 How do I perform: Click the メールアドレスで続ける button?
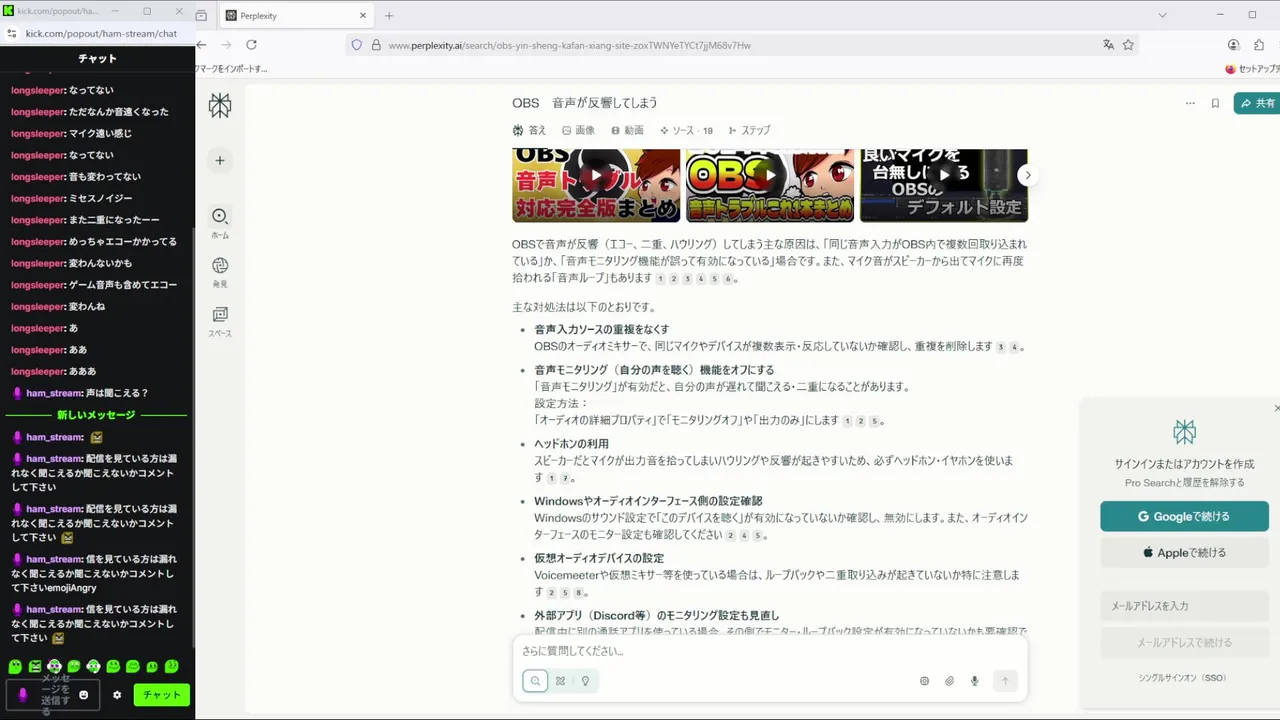click(x=1184, y=642)
